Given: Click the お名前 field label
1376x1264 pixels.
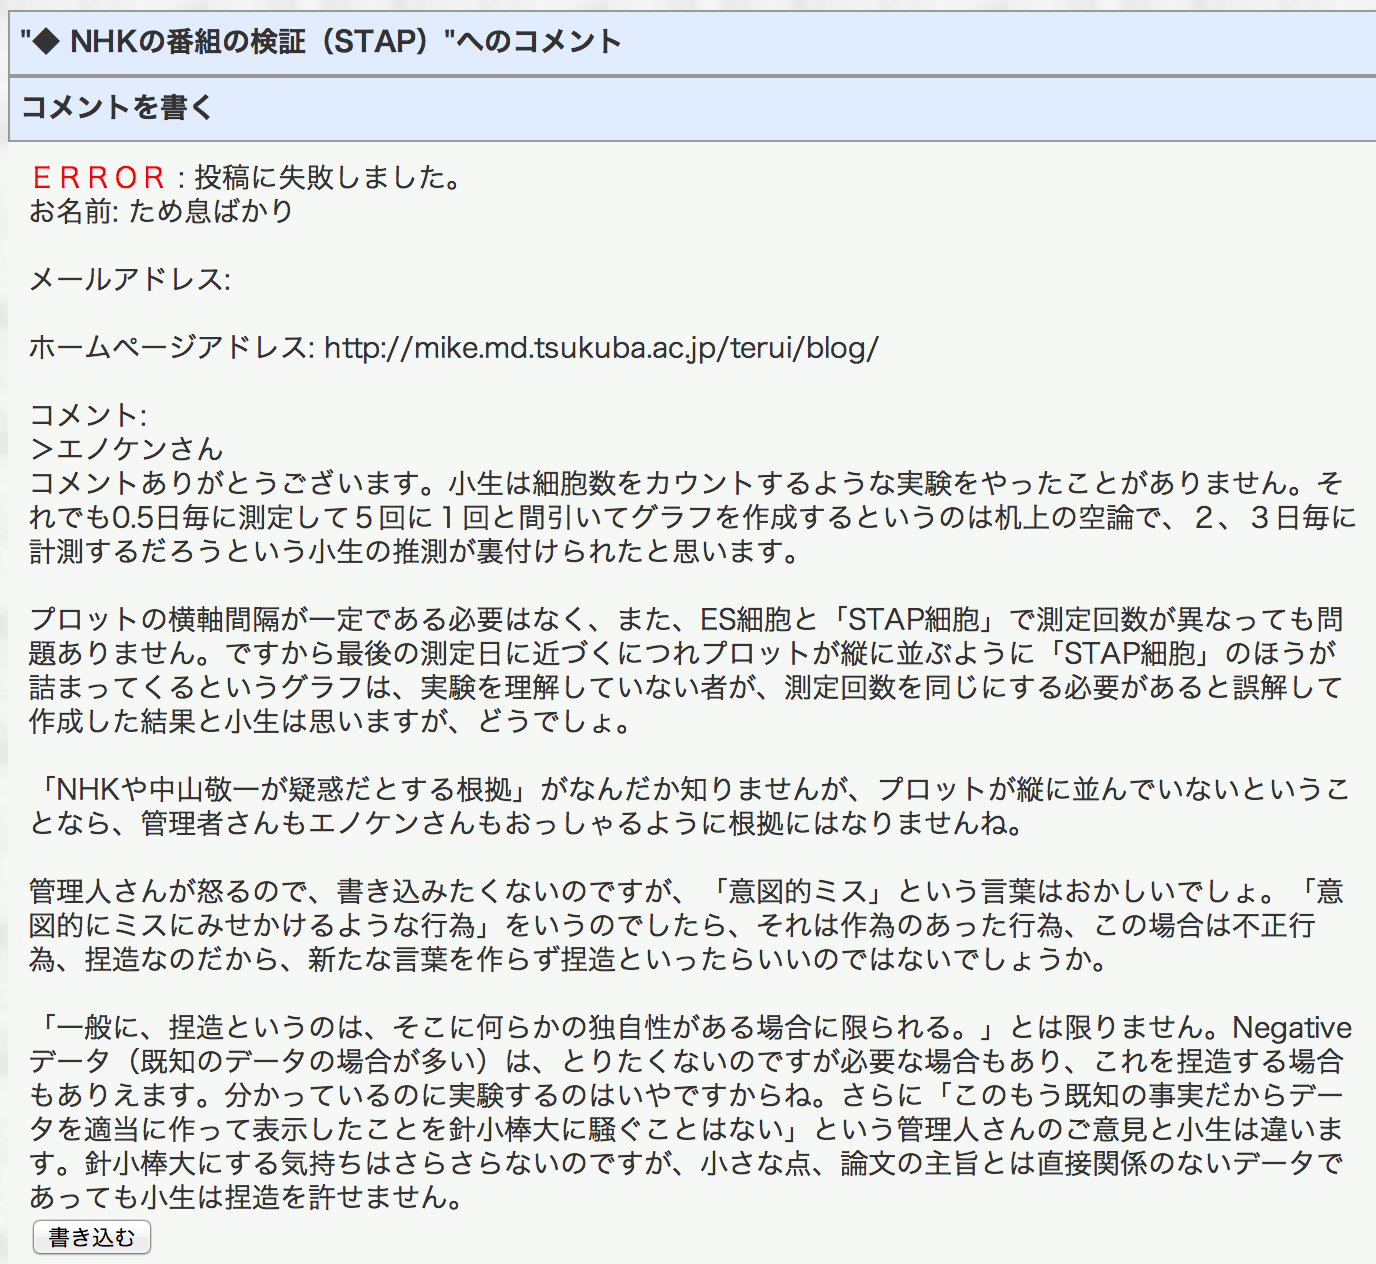Looking at the screenshot, I should click(74, 212).
